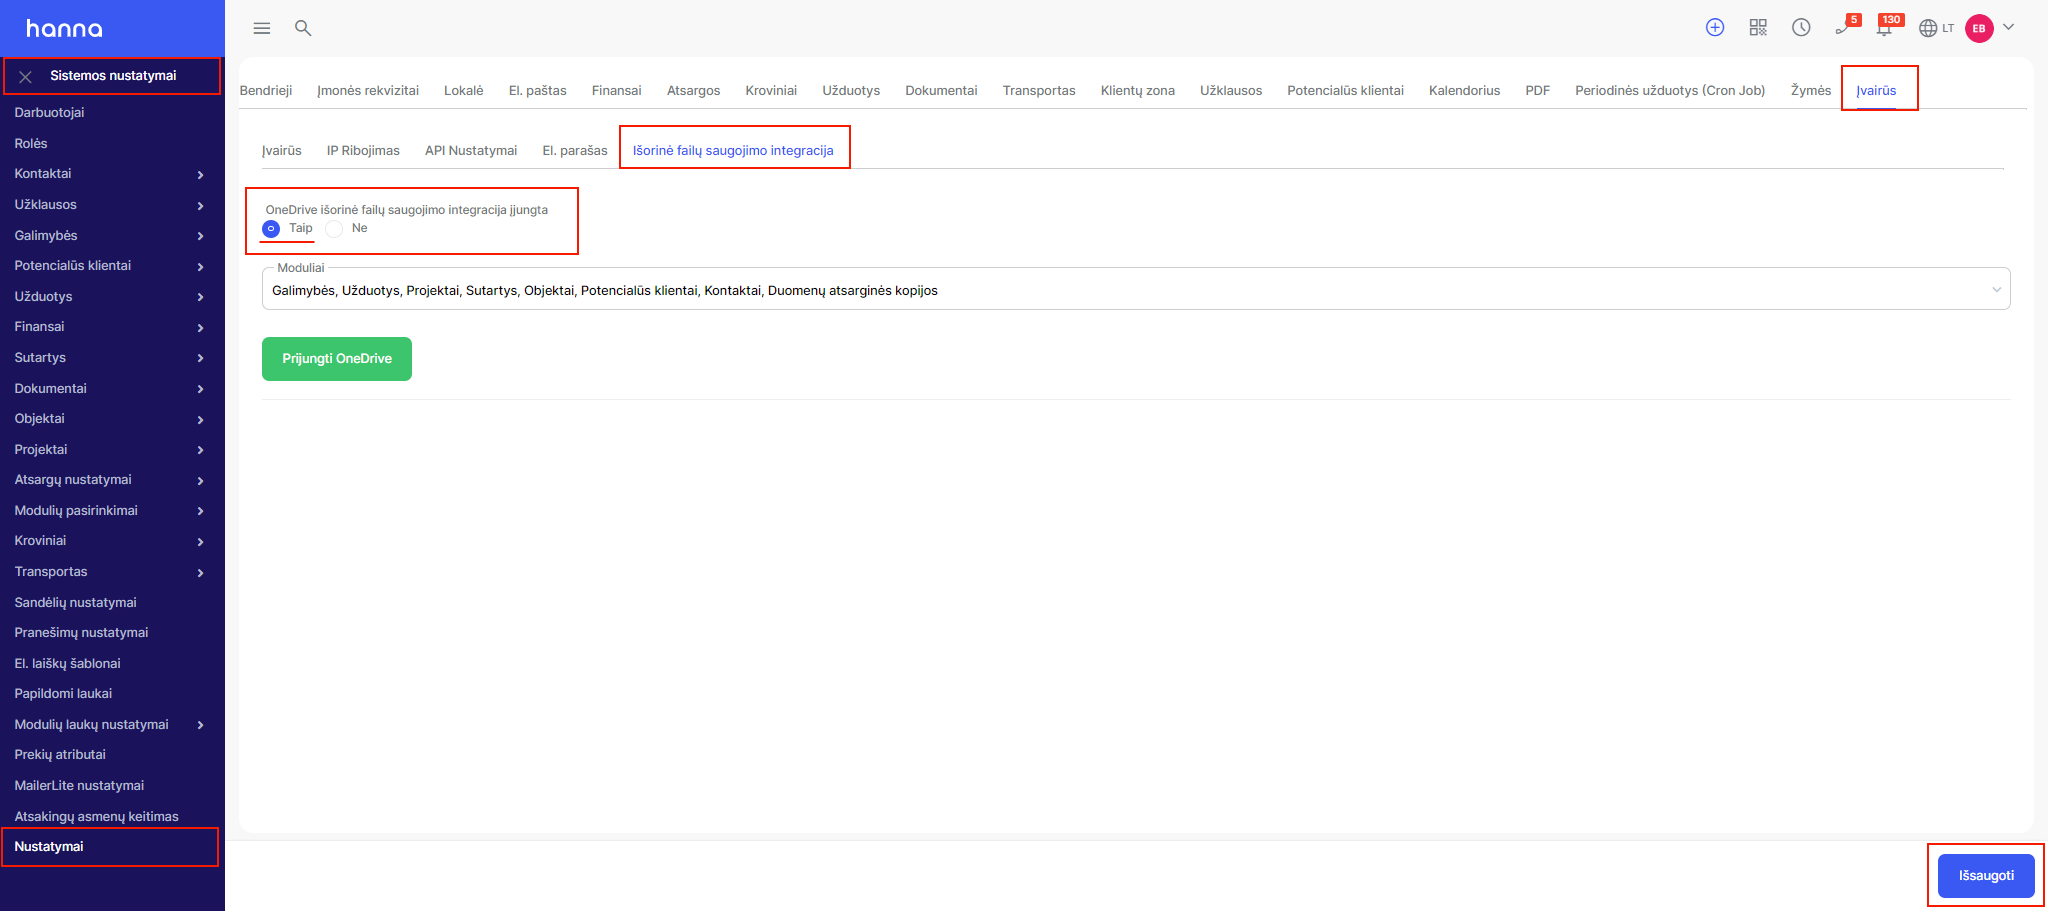Open Pranešimų nustatymai in sidebar
The image size is (2048, 911).
[x=81, y=632]
